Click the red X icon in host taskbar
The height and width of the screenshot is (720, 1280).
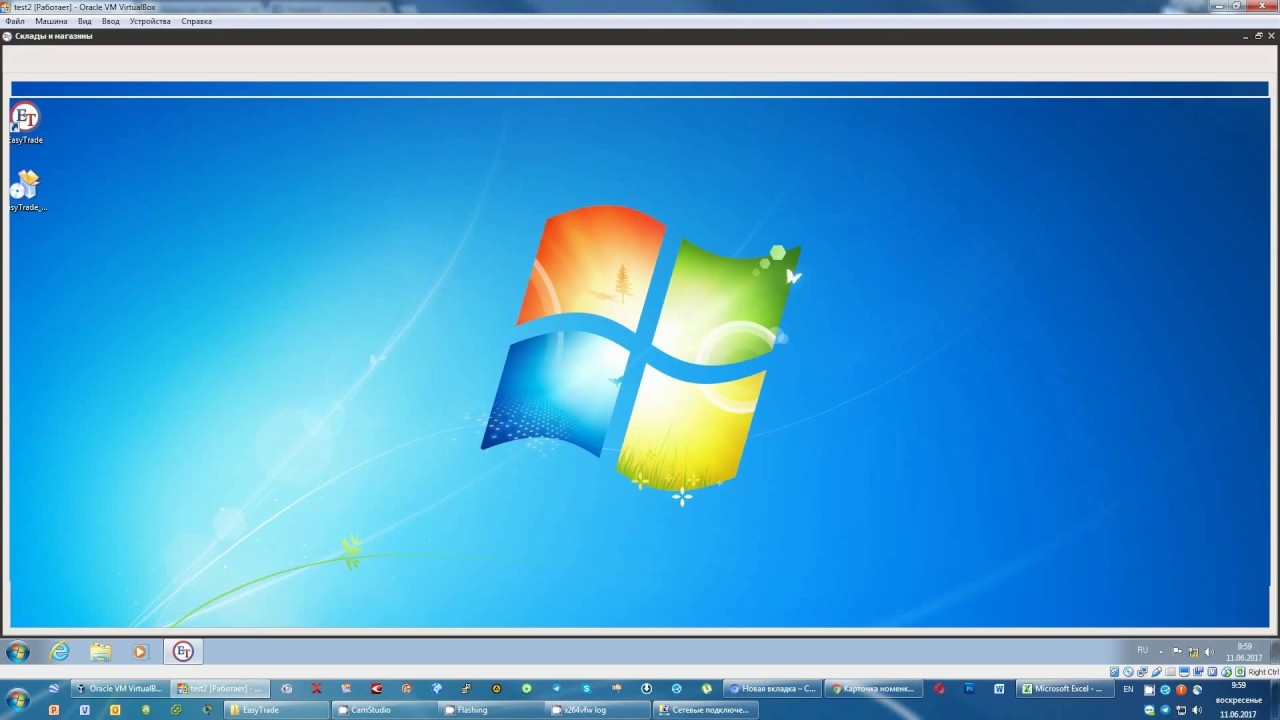point(316,689)
